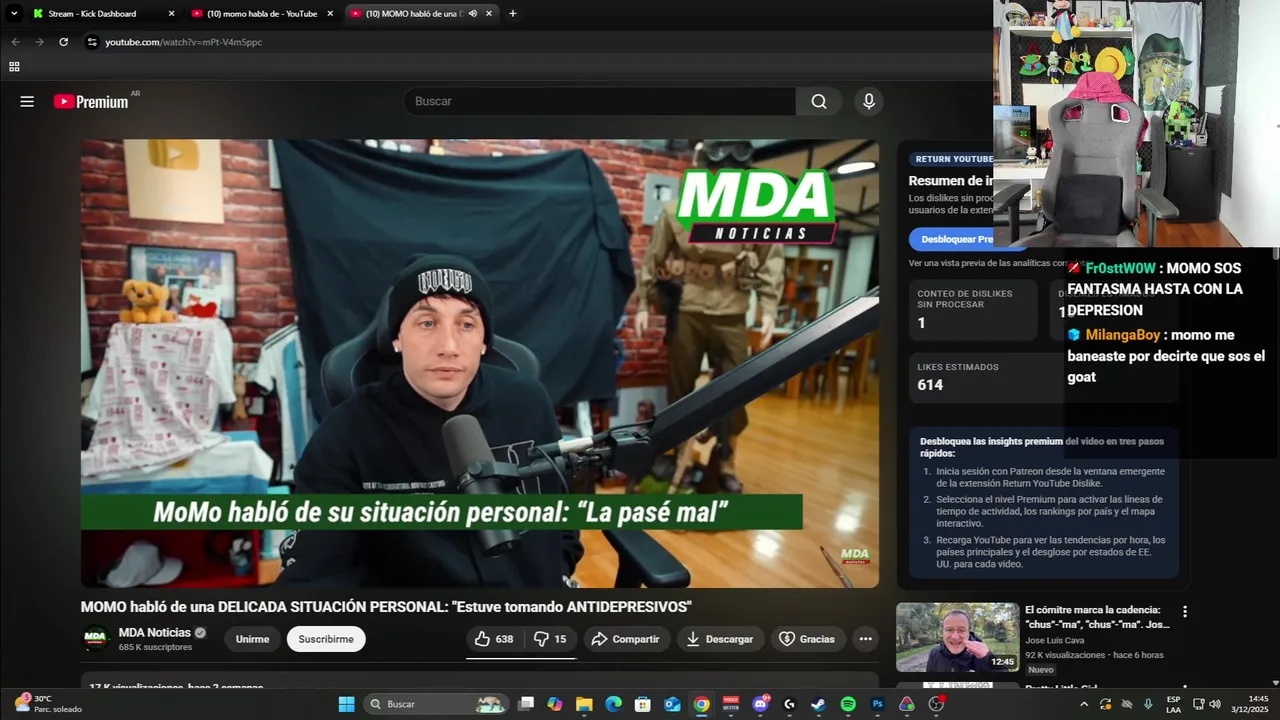Click the RETURN YOUTUBE badge
1280x720 pixels.
click(x=954, y=159)
